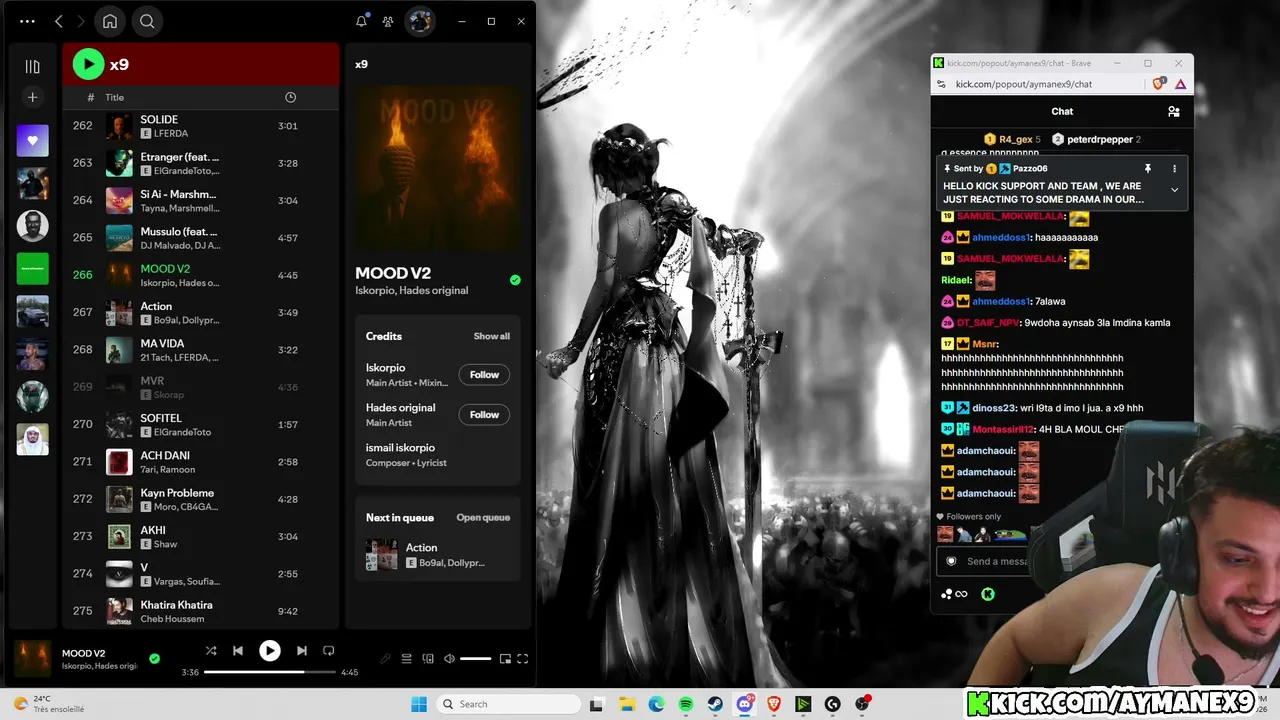
Task: Expand Your Library in the sidebar
Action: 32,66
